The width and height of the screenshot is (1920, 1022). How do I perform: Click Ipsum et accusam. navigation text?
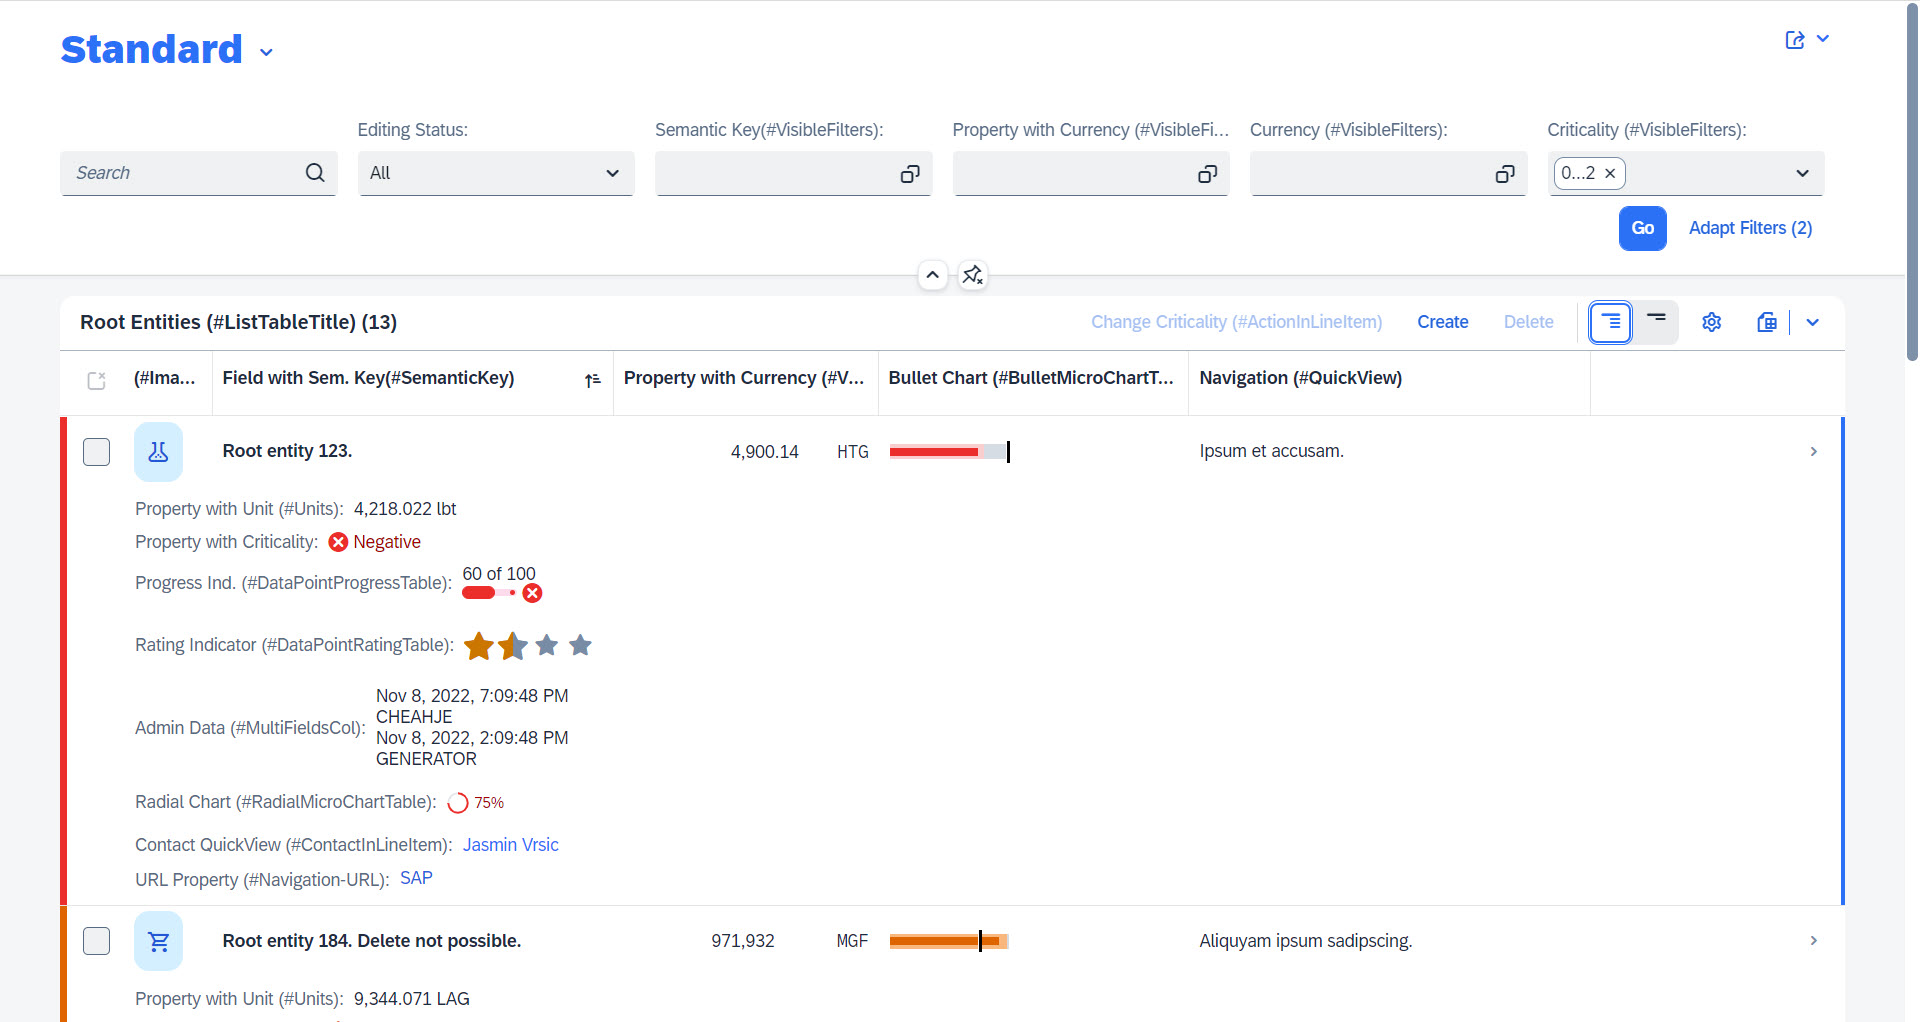coord(1271,451)
